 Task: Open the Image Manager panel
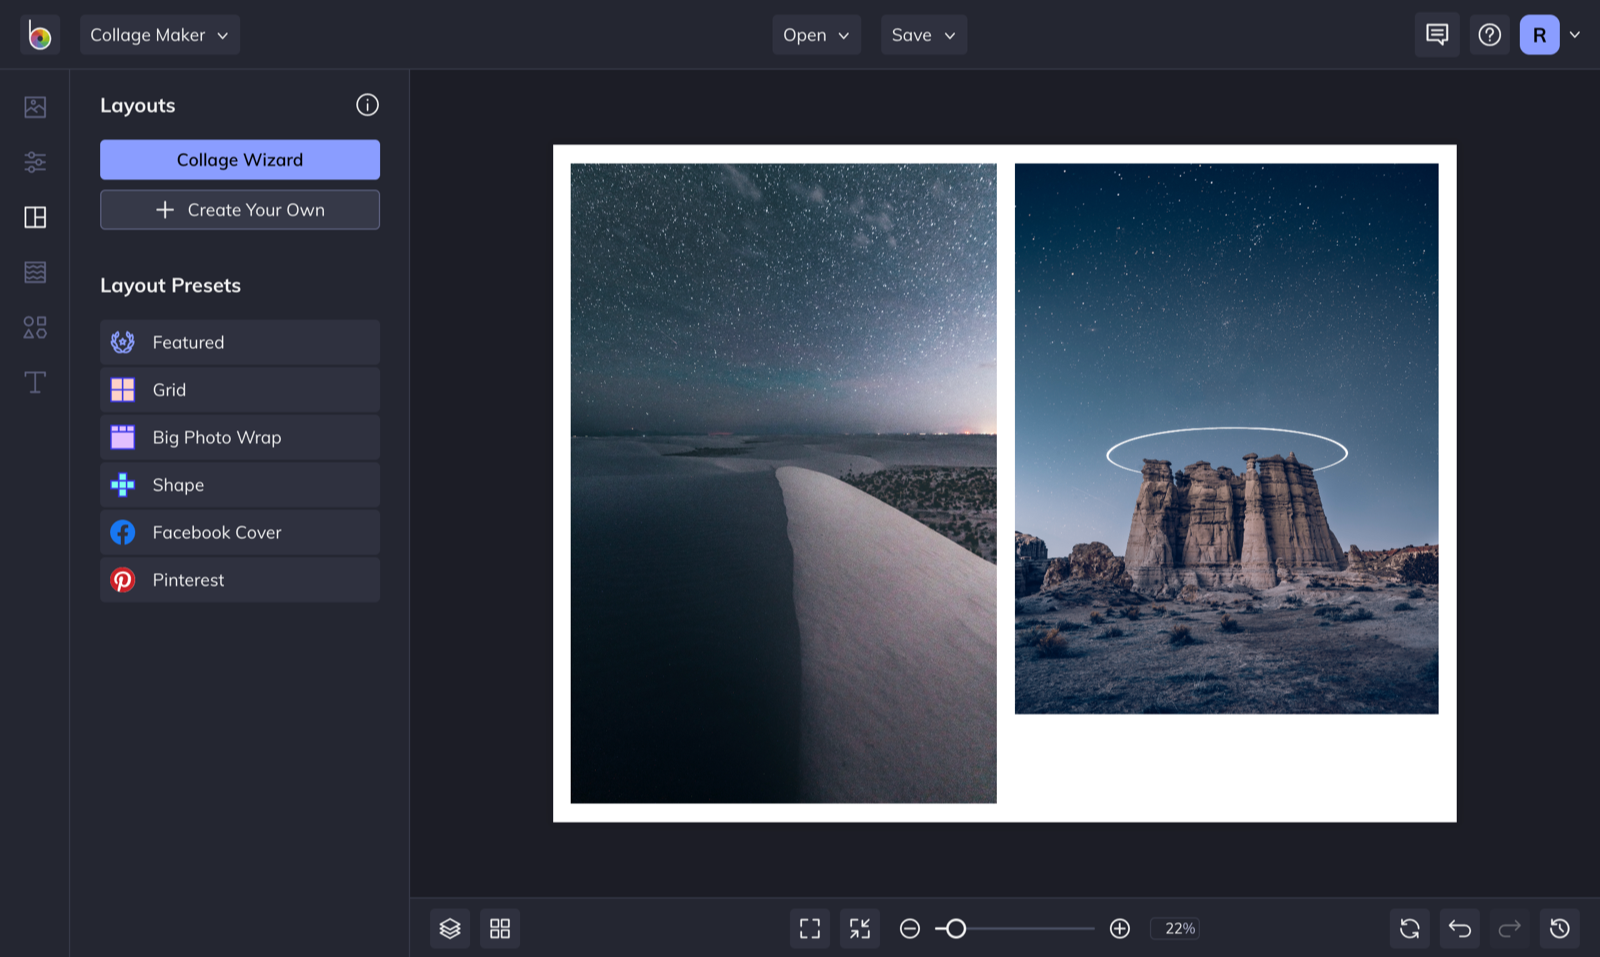coord(34,107)
